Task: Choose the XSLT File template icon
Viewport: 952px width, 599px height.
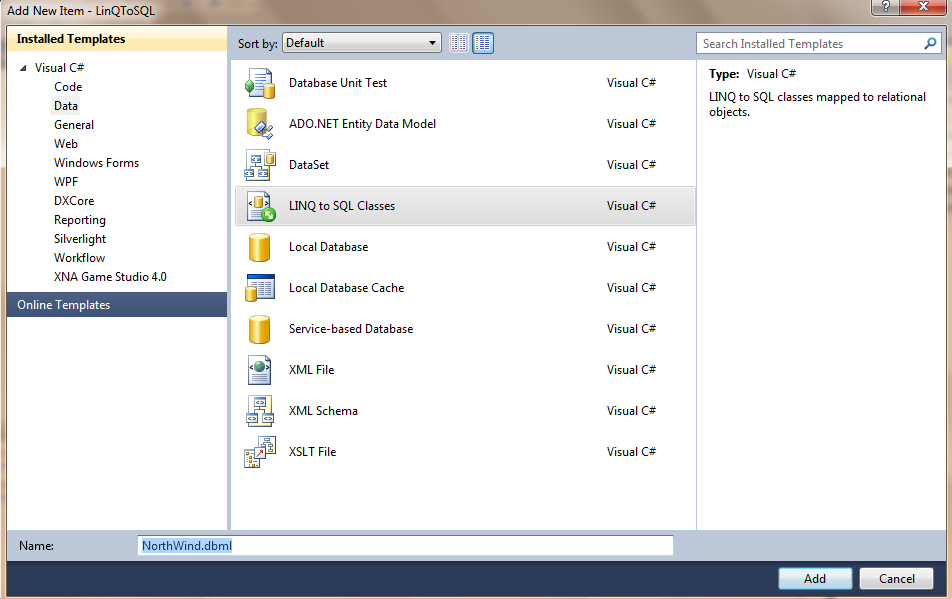Action: click(x=260, y=452)
